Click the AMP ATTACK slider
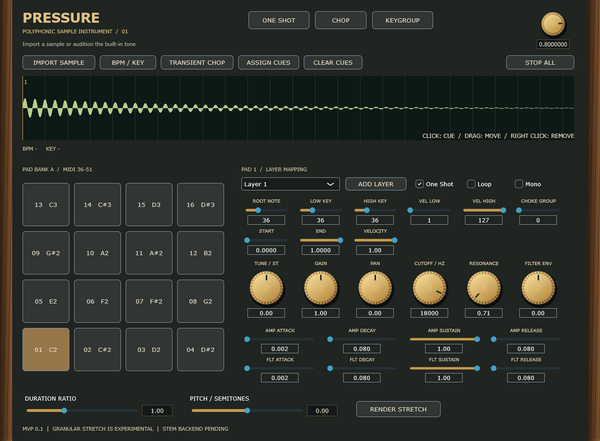600x441 pixels. (x=280, y=339)
